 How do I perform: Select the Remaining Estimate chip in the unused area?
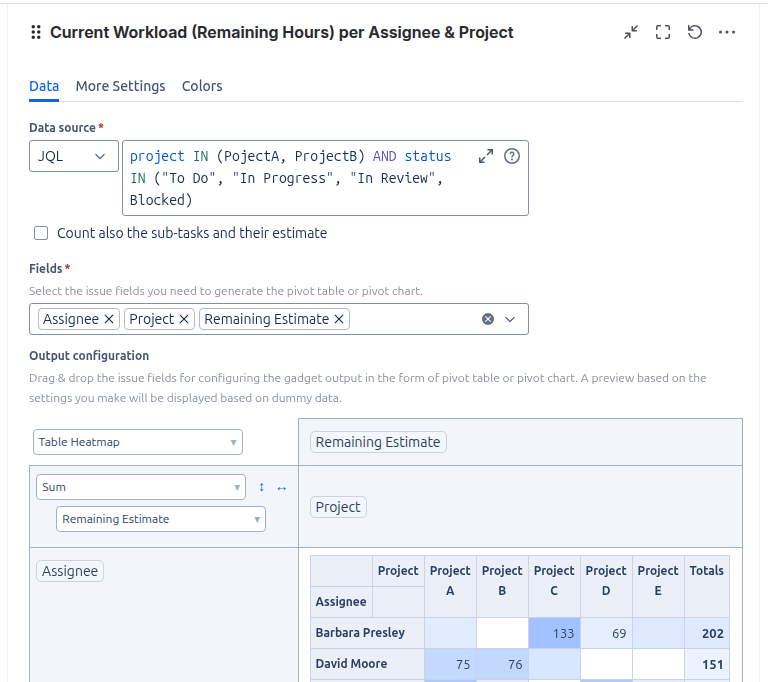tap(378, 442)
